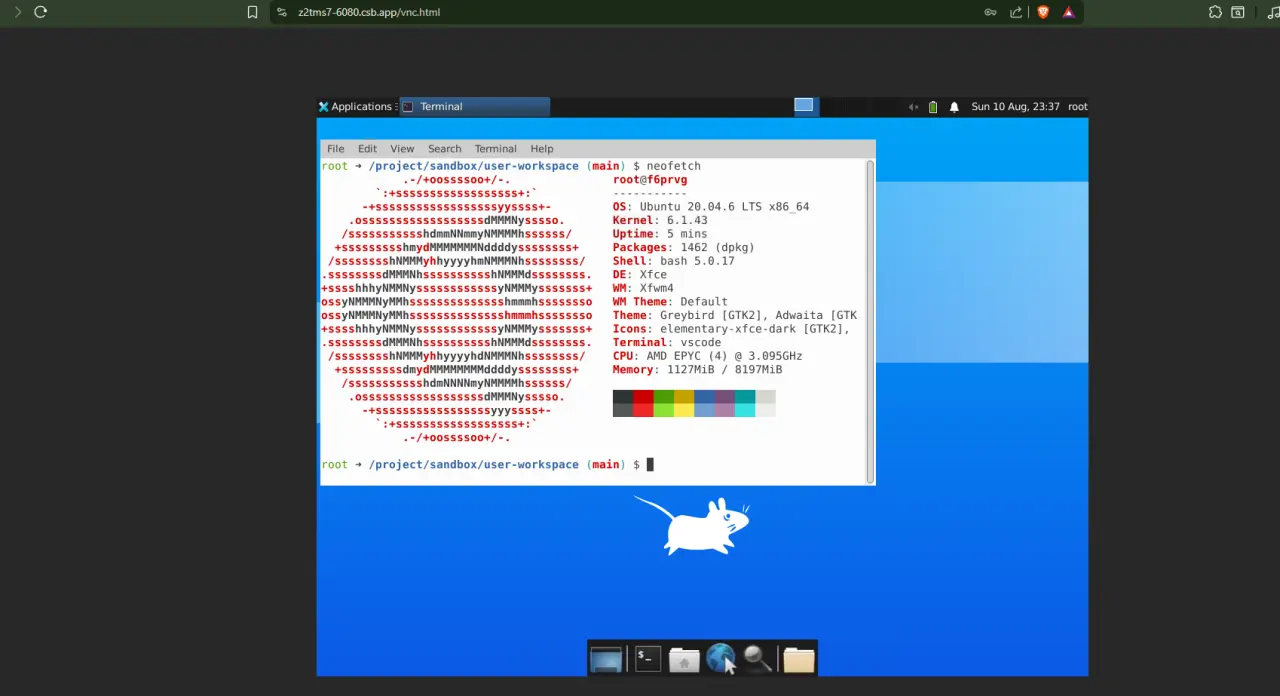Screen dimensions: 1280x696
Task: Click the red color block in neofetch palette
Action: point(643,404)
